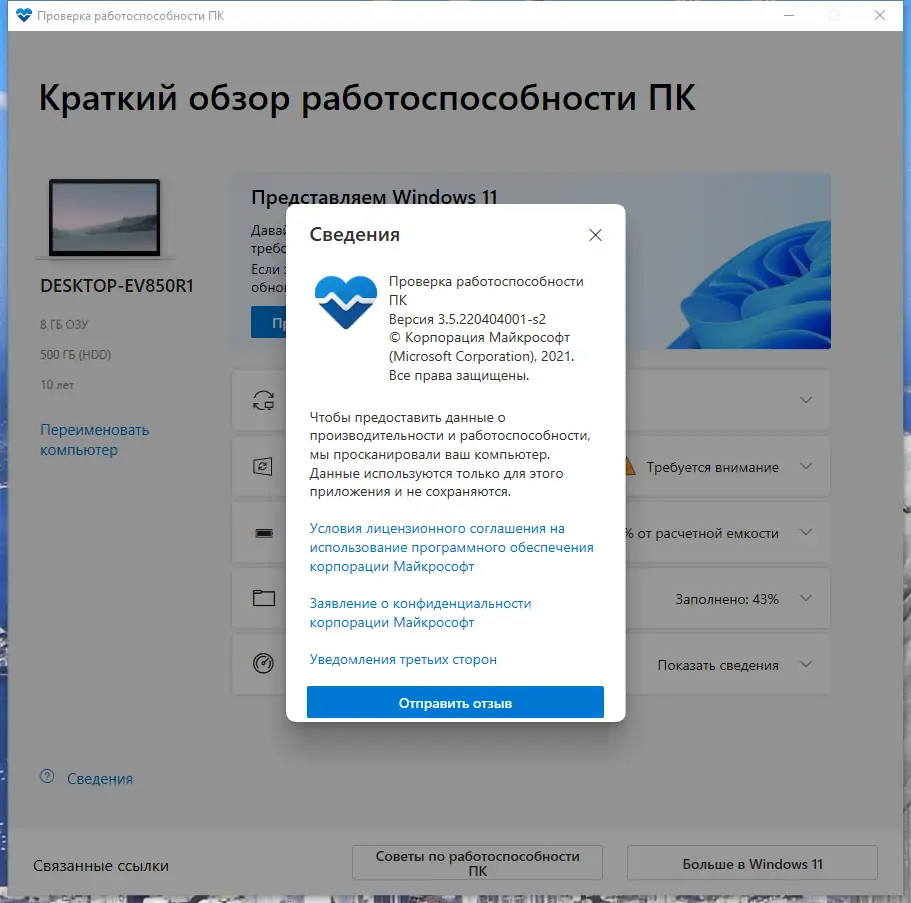
Task: Open the Показать сведения section
Action: pos(806,664)
